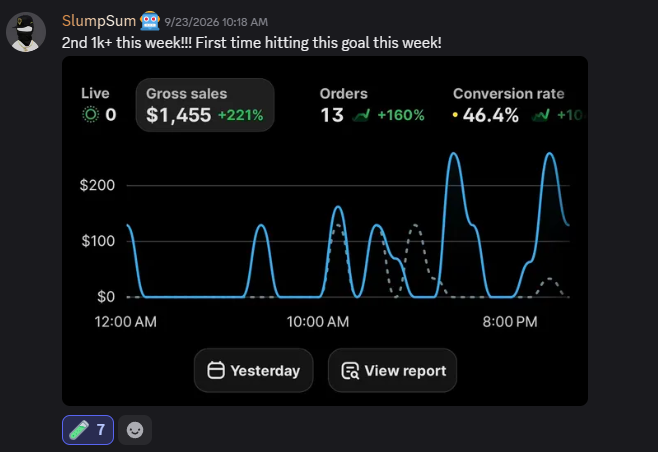Click the 12:00 AM time axis label
Image resolution: width=658 pixels, height=452 pixels.
pyautogui.click(x=125, y=322)
